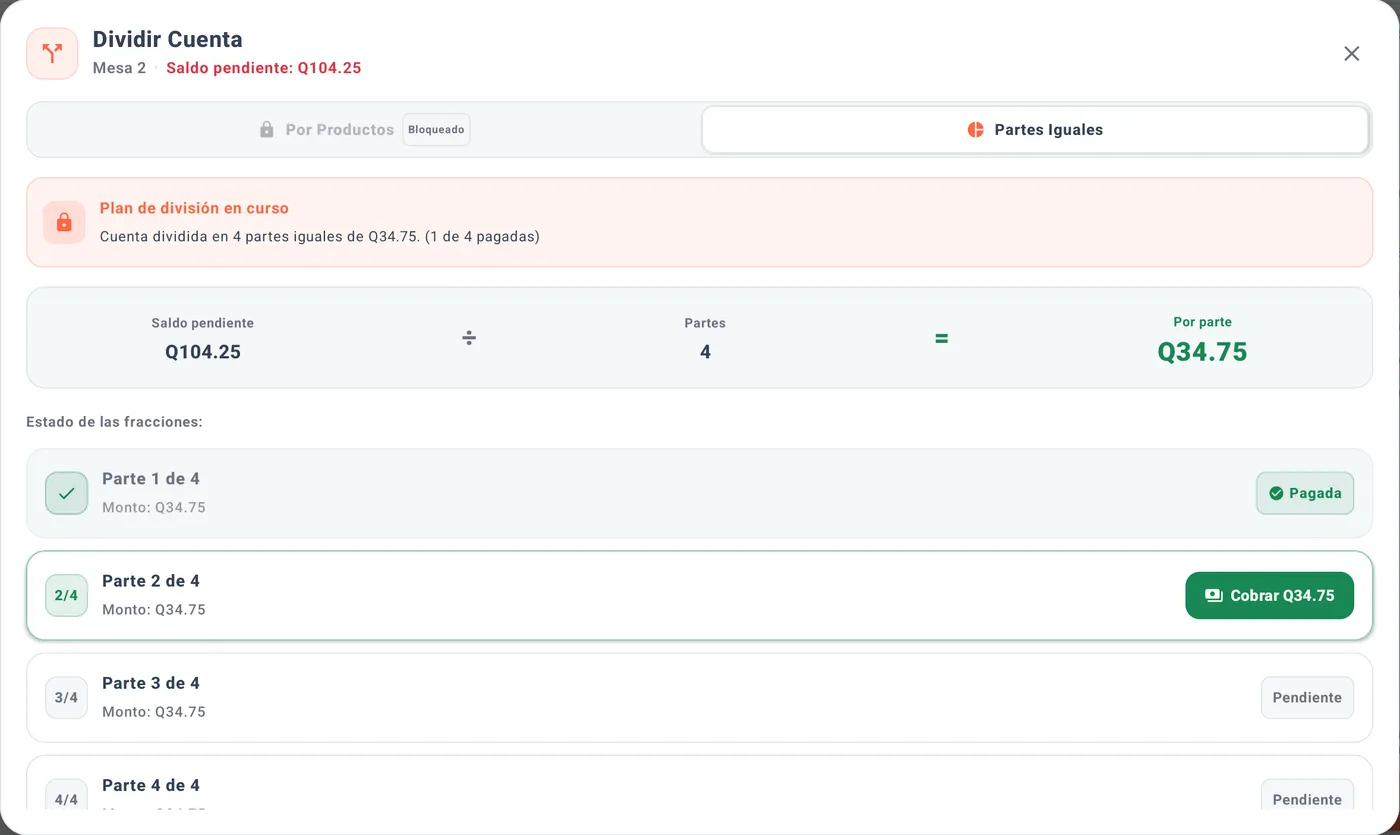The image size is (1400, 835).
Task: Switch to the Partes Iguales tab
Action: (x=1035, y=130)
